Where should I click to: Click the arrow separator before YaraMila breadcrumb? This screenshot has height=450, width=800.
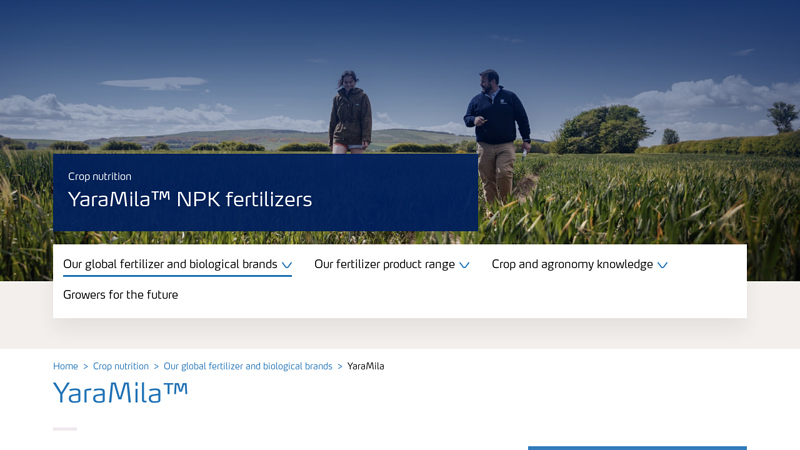coord(340,367)
